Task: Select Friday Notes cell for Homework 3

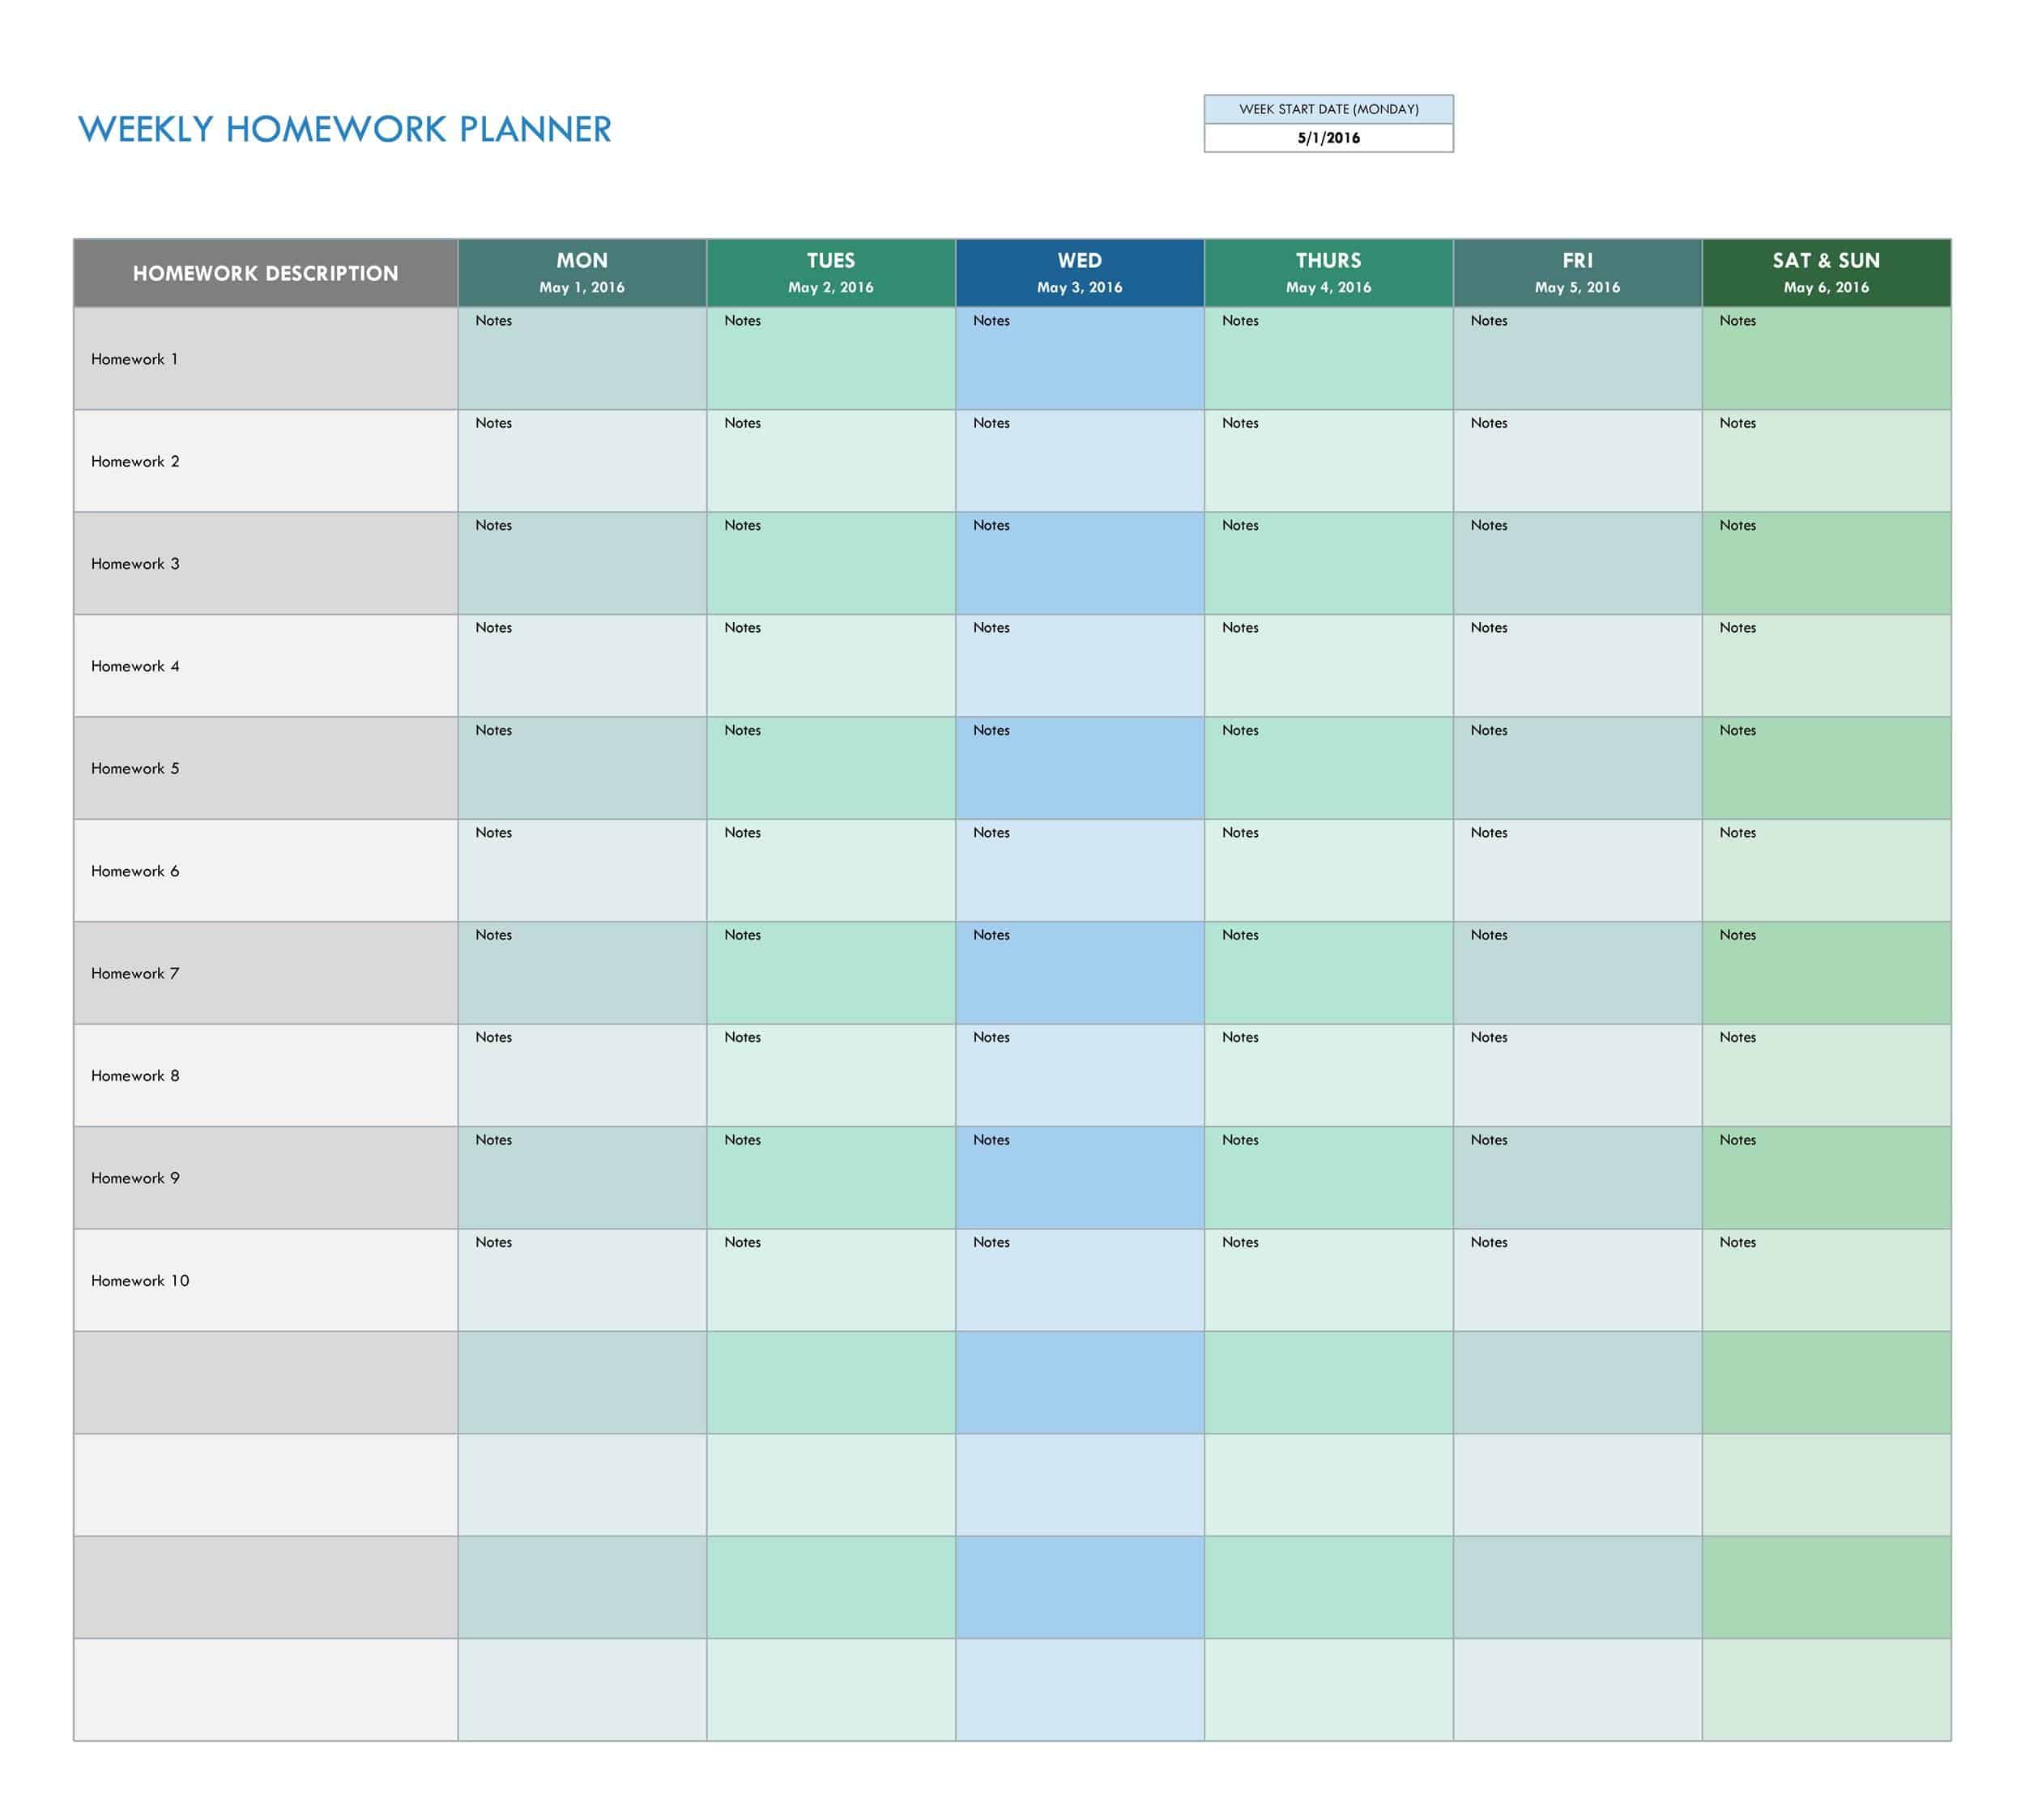Action: point(1577,564)
